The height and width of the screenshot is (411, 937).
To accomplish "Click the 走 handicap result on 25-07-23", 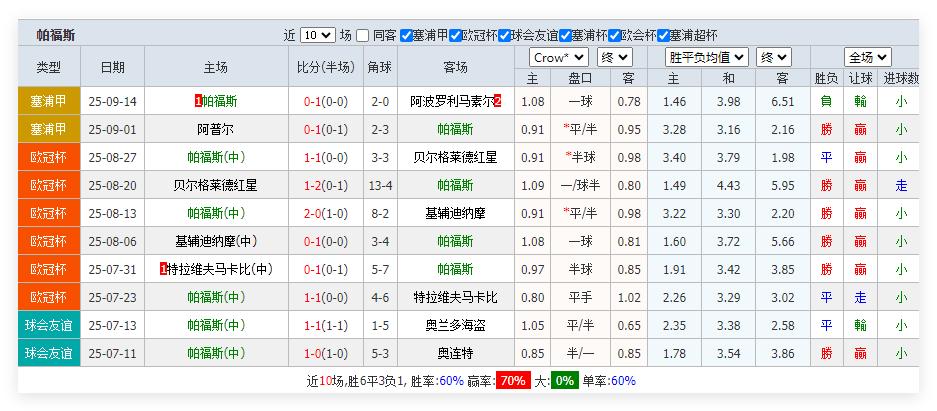I will [x=861, y=297].
